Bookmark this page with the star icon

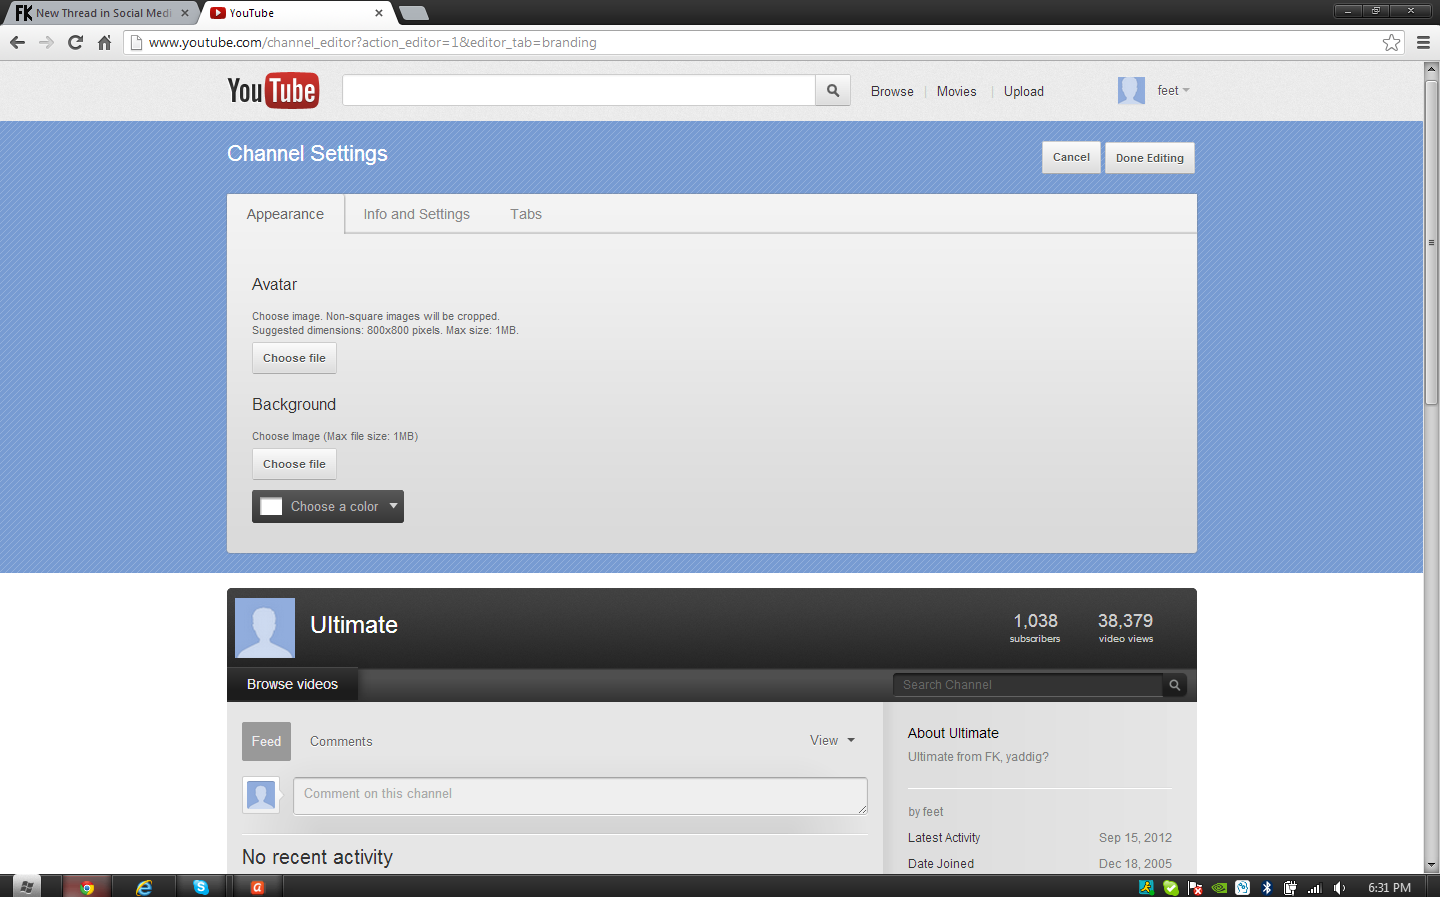(x=1391, y=42)
